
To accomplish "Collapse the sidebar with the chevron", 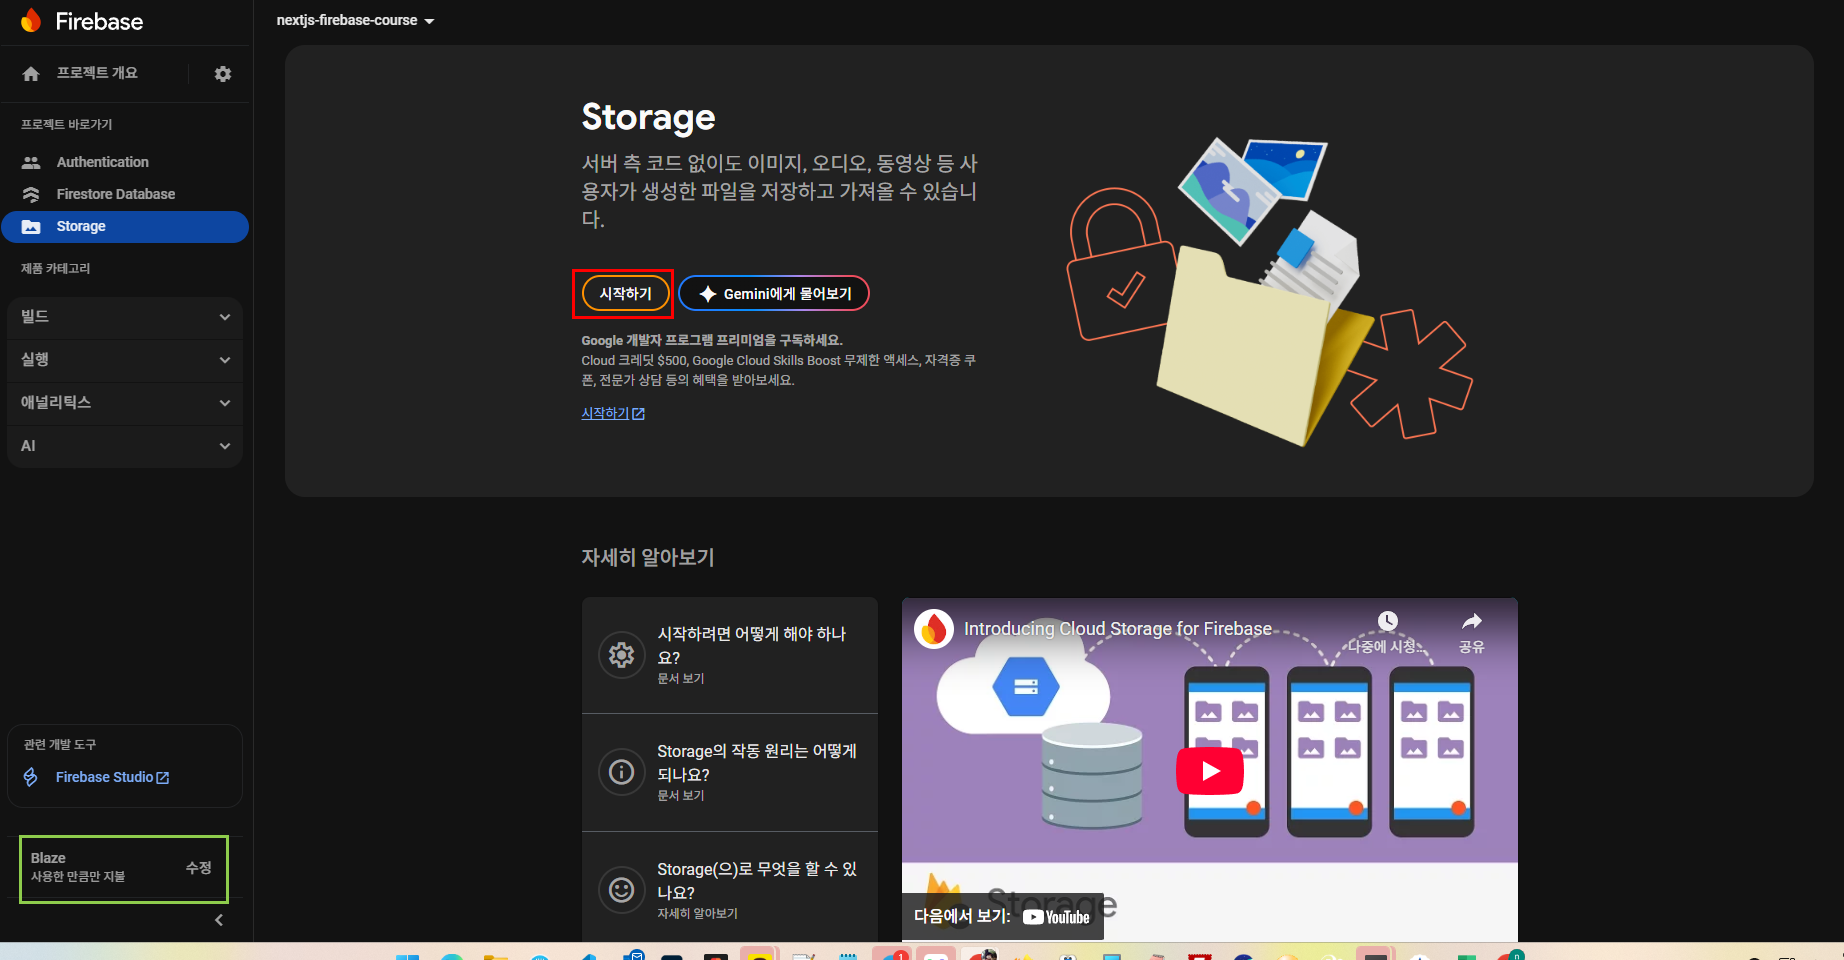I will pyautogui.click(x=219, y=920).
